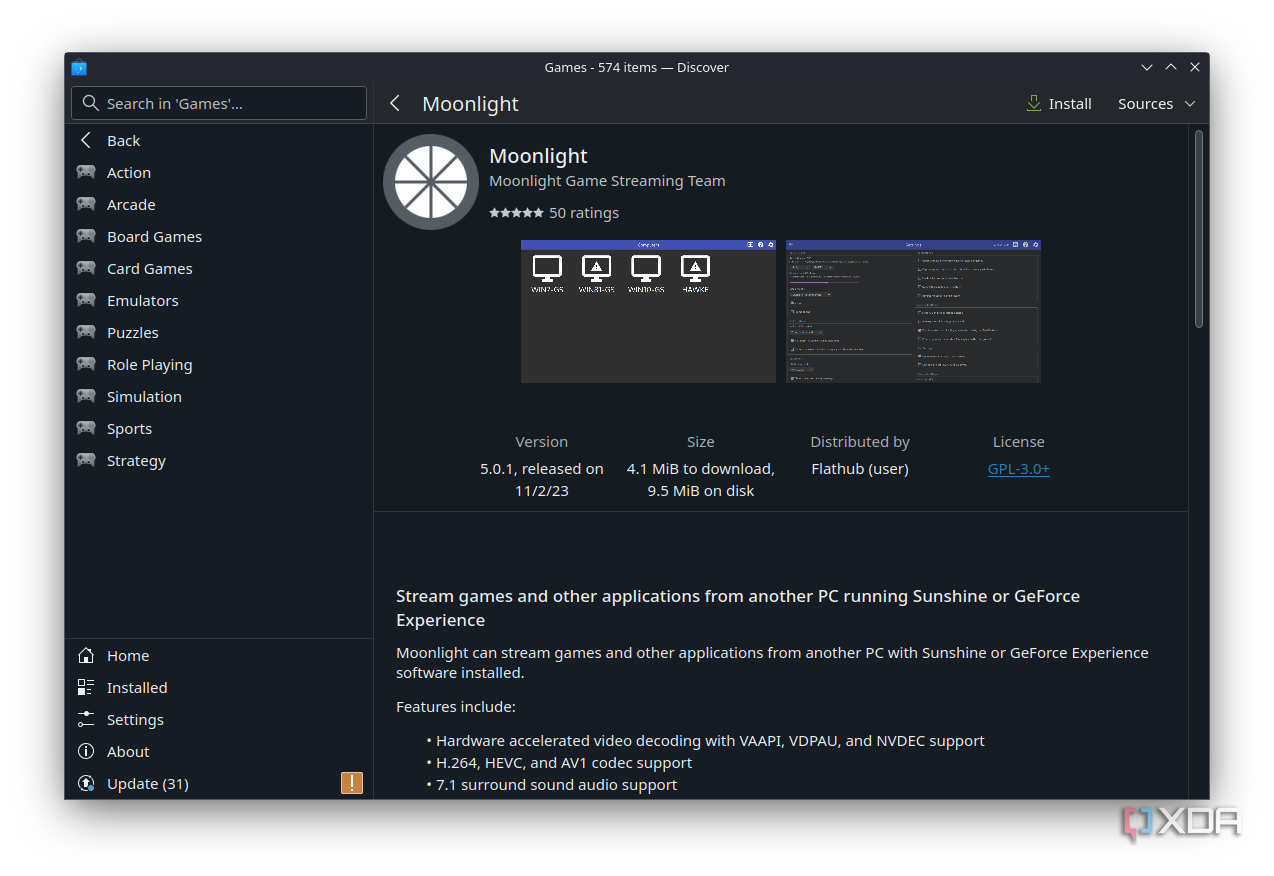Click the Settings sliders icon
This screenshot has width=1274, height=876.
[87, 719]
